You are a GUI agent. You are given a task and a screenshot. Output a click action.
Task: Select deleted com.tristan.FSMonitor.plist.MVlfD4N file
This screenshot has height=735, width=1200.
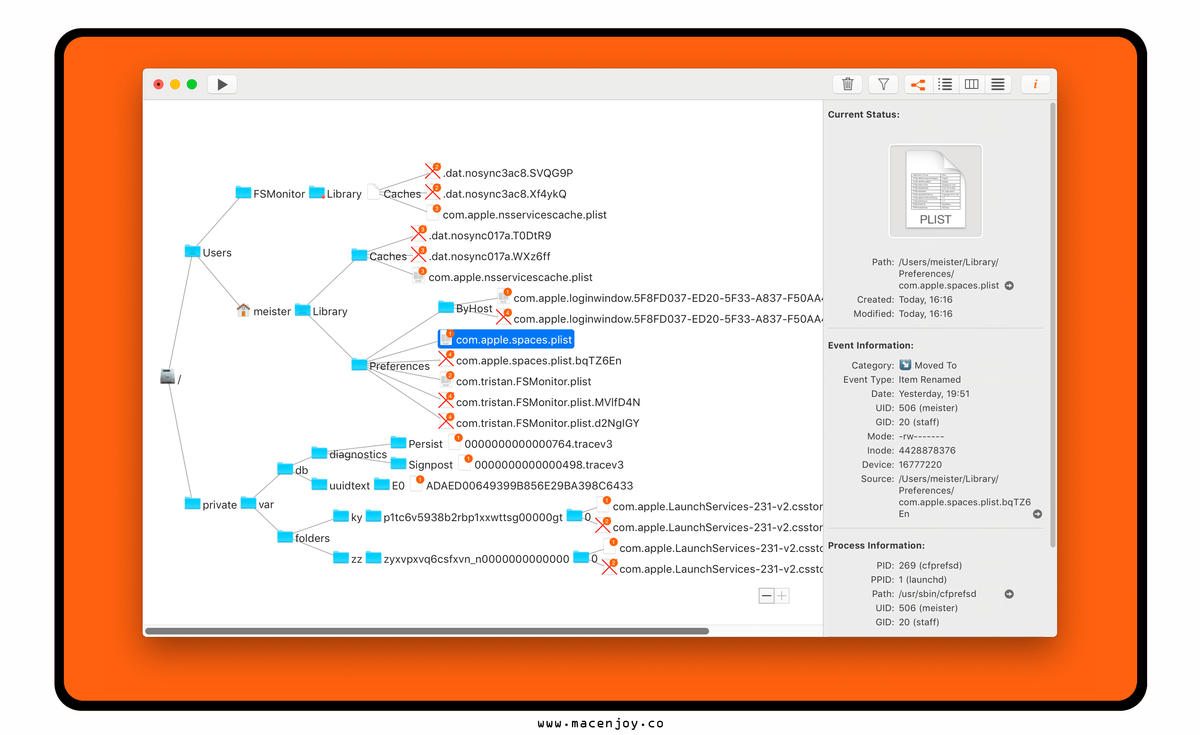click(x=539, y=402)
